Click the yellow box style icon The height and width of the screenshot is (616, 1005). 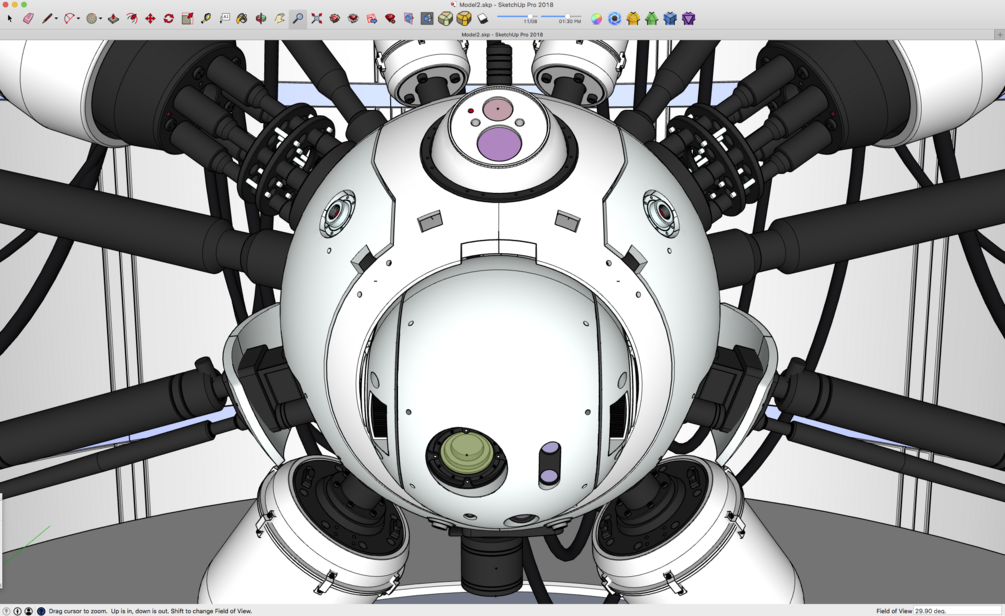click(464, 19)
